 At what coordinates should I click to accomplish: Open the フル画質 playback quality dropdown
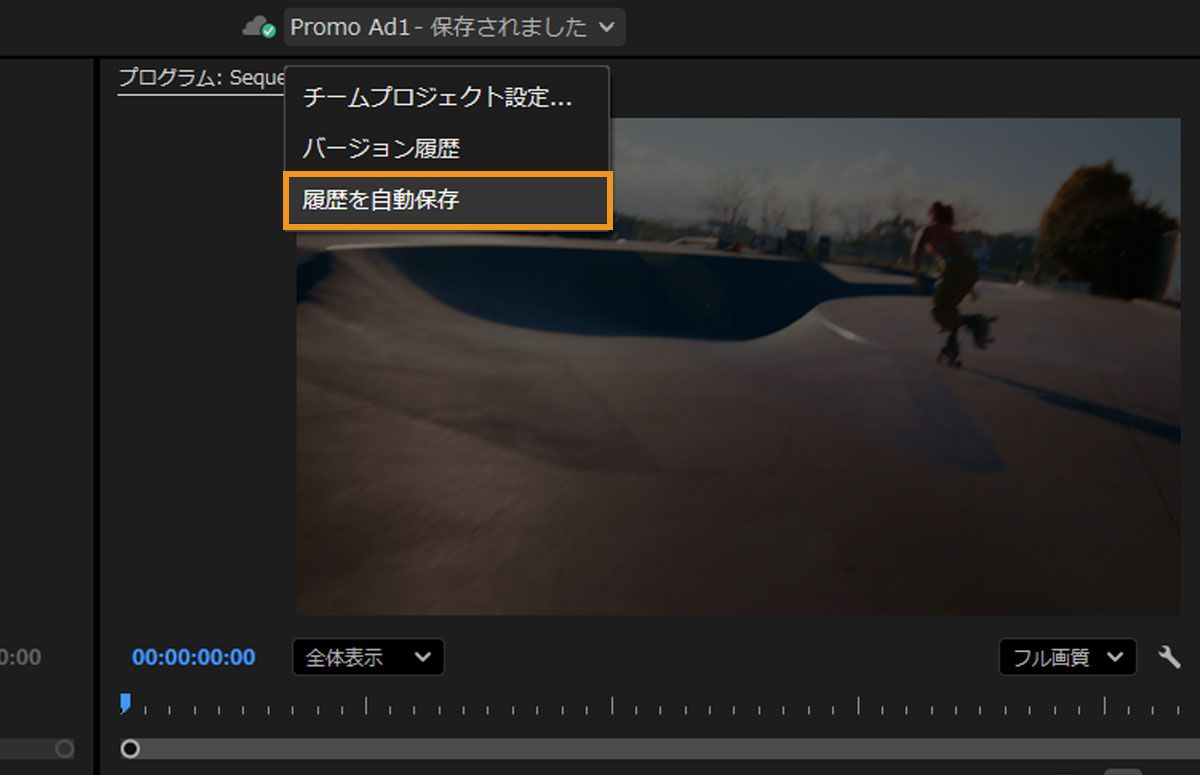(1068, 657)
